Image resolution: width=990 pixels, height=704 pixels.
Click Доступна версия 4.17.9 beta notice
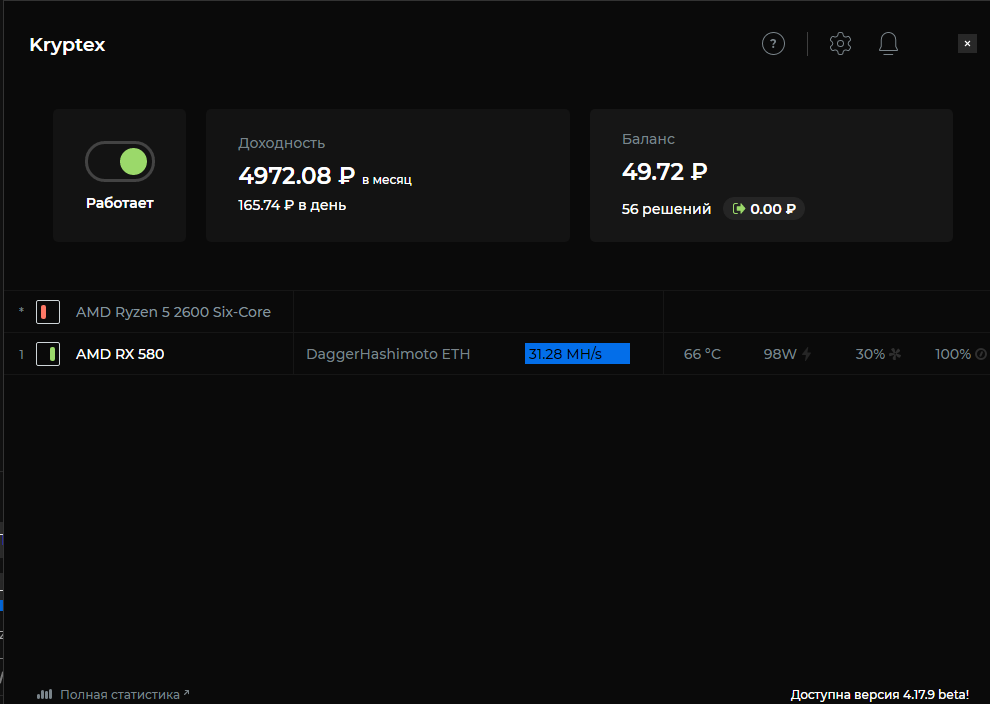pyautogui.click(x=880, y=695)
